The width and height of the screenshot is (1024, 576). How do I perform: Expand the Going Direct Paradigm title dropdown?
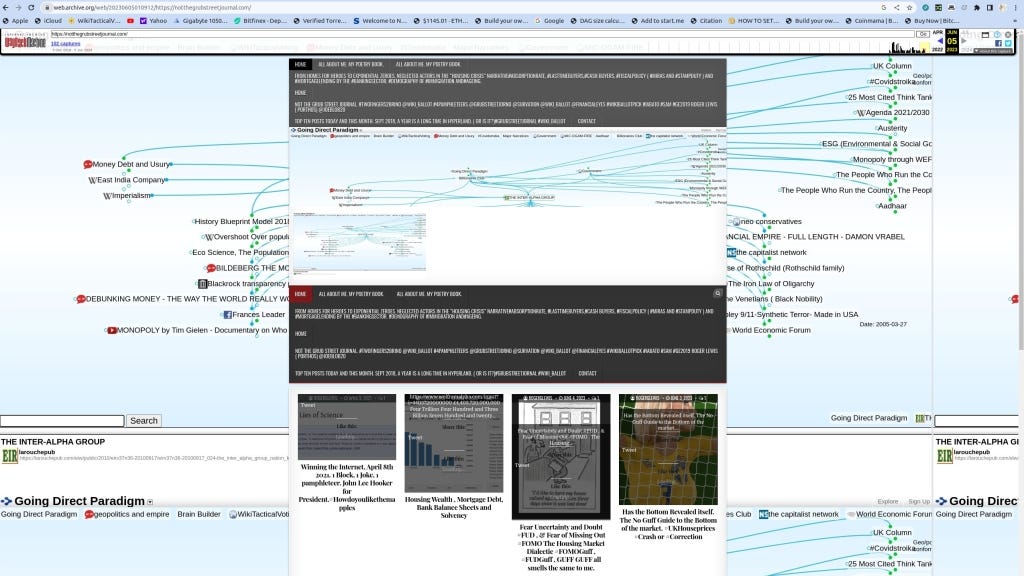[x=150, y=502]
